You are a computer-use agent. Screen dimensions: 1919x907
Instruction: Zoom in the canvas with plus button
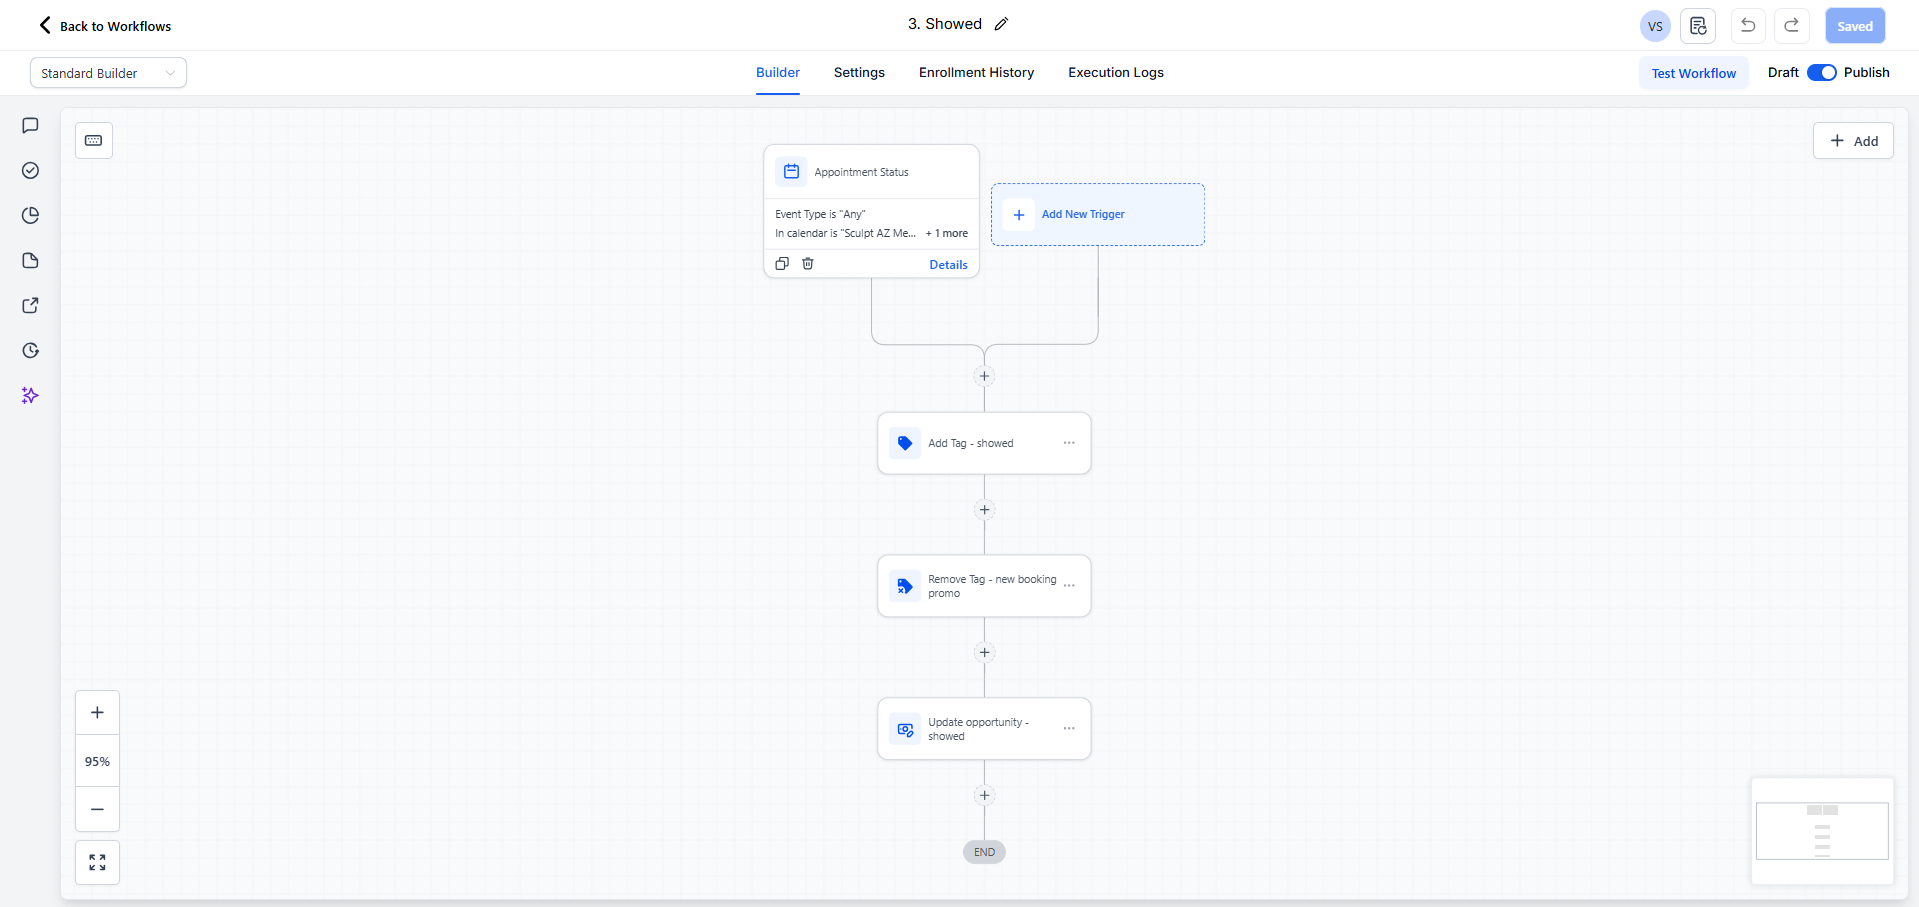click(x=97, y=713)
